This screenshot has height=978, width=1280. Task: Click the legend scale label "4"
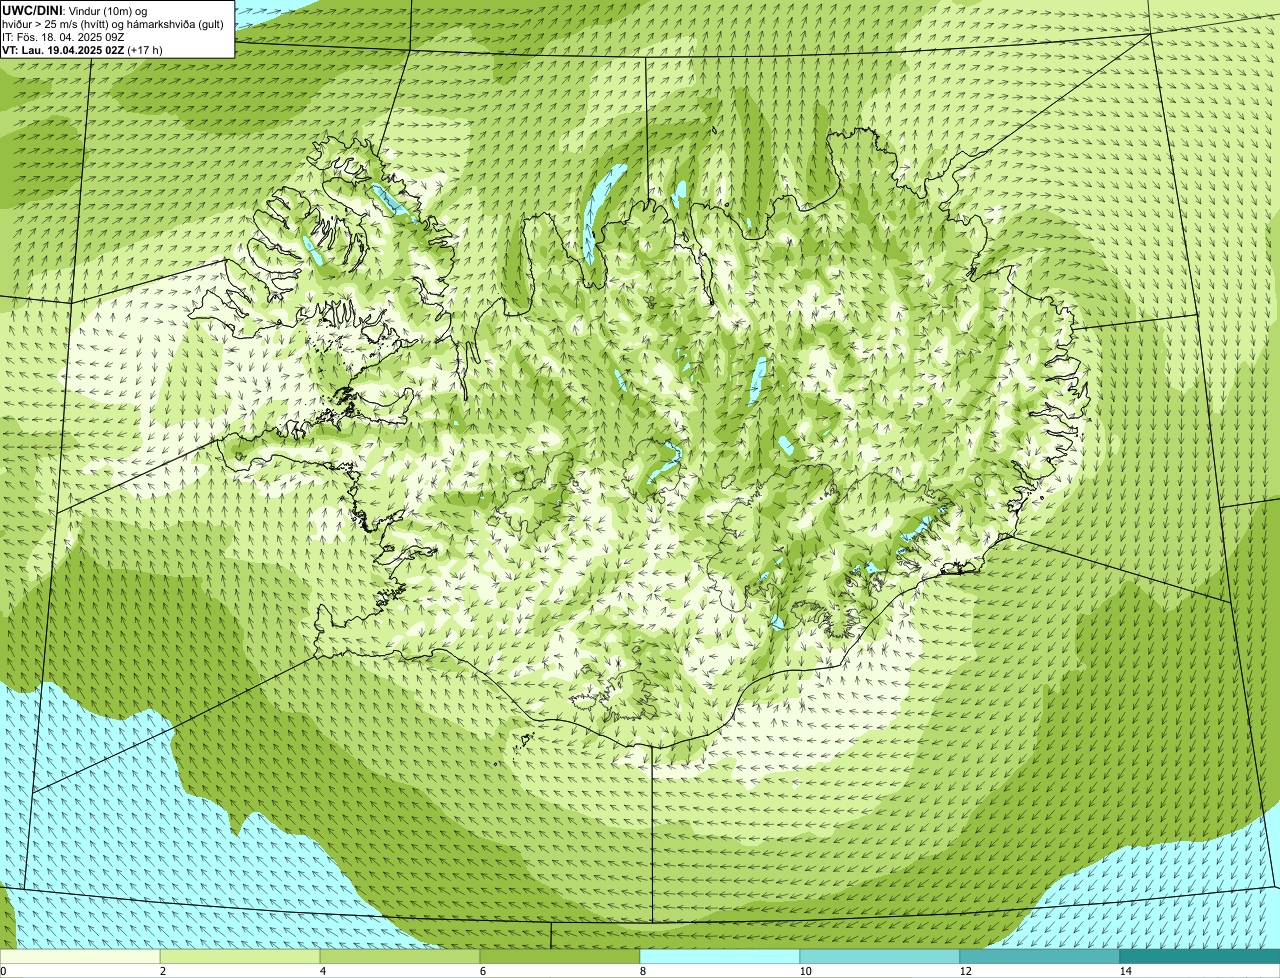pos(322,971)
